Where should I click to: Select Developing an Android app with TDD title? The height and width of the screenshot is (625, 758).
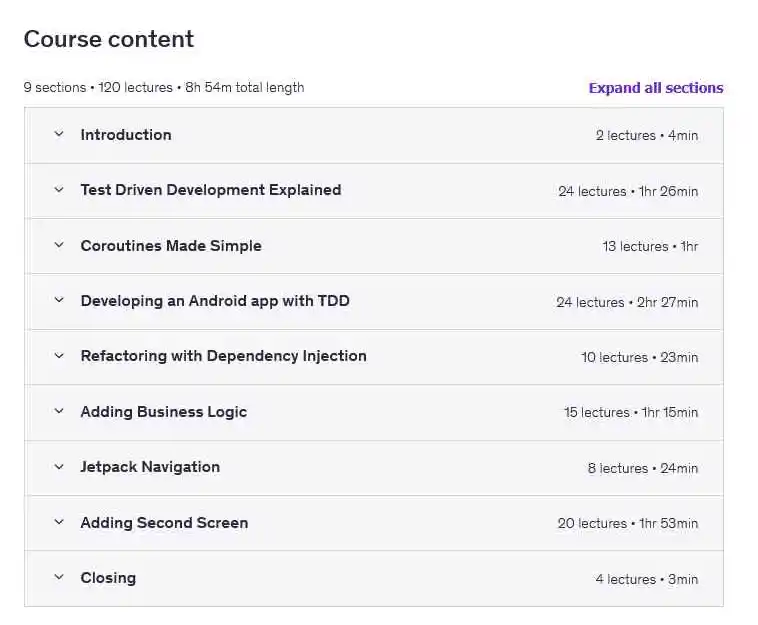pyautogui.click(x=215, y=301)
